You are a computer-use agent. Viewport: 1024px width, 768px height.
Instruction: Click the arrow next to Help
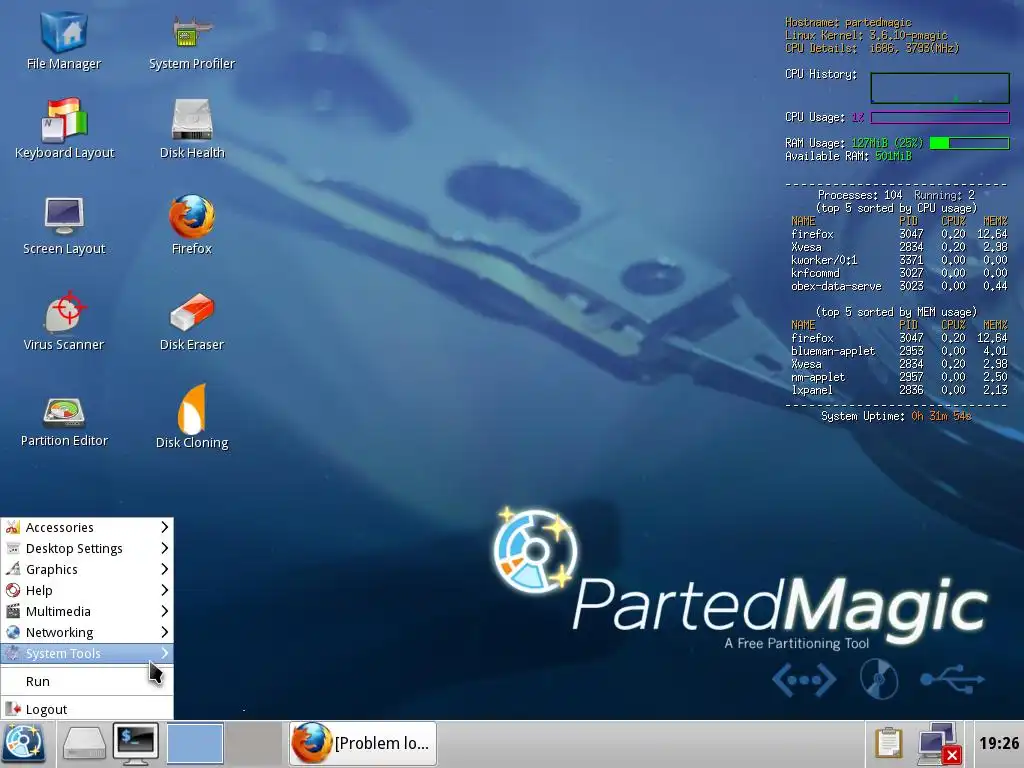point(165,590)
